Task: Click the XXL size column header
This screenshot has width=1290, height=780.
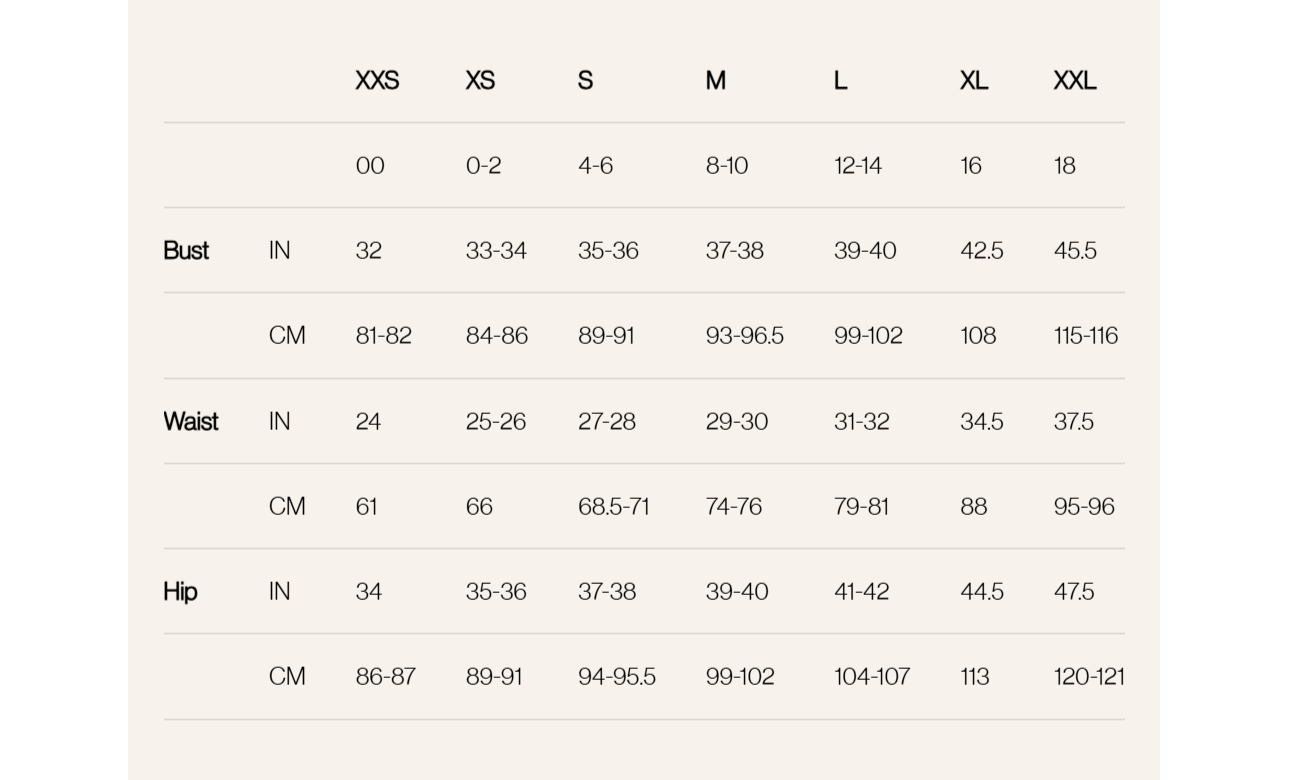Action: 1074,81
